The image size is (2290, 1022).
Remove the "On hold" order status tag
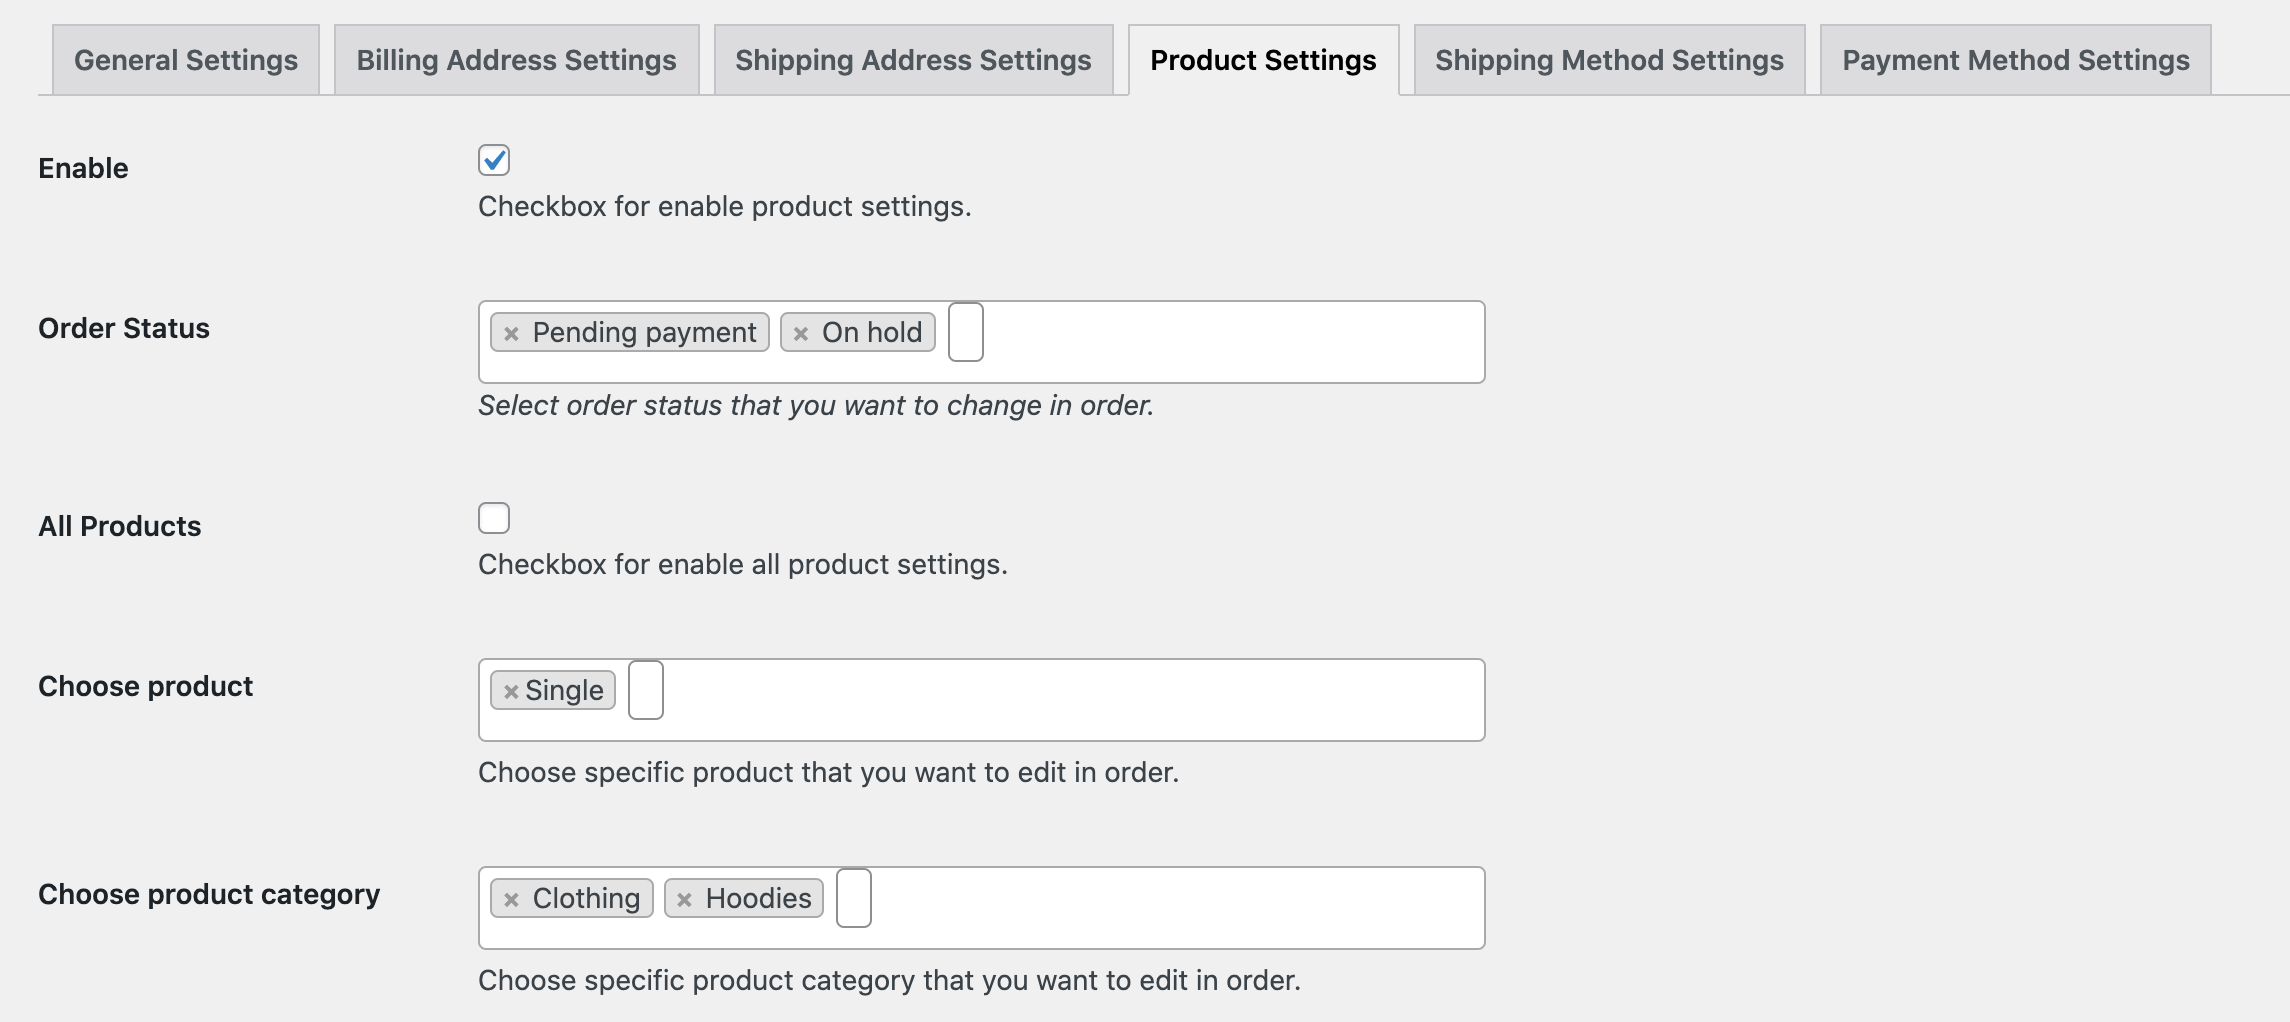[798, 331]
